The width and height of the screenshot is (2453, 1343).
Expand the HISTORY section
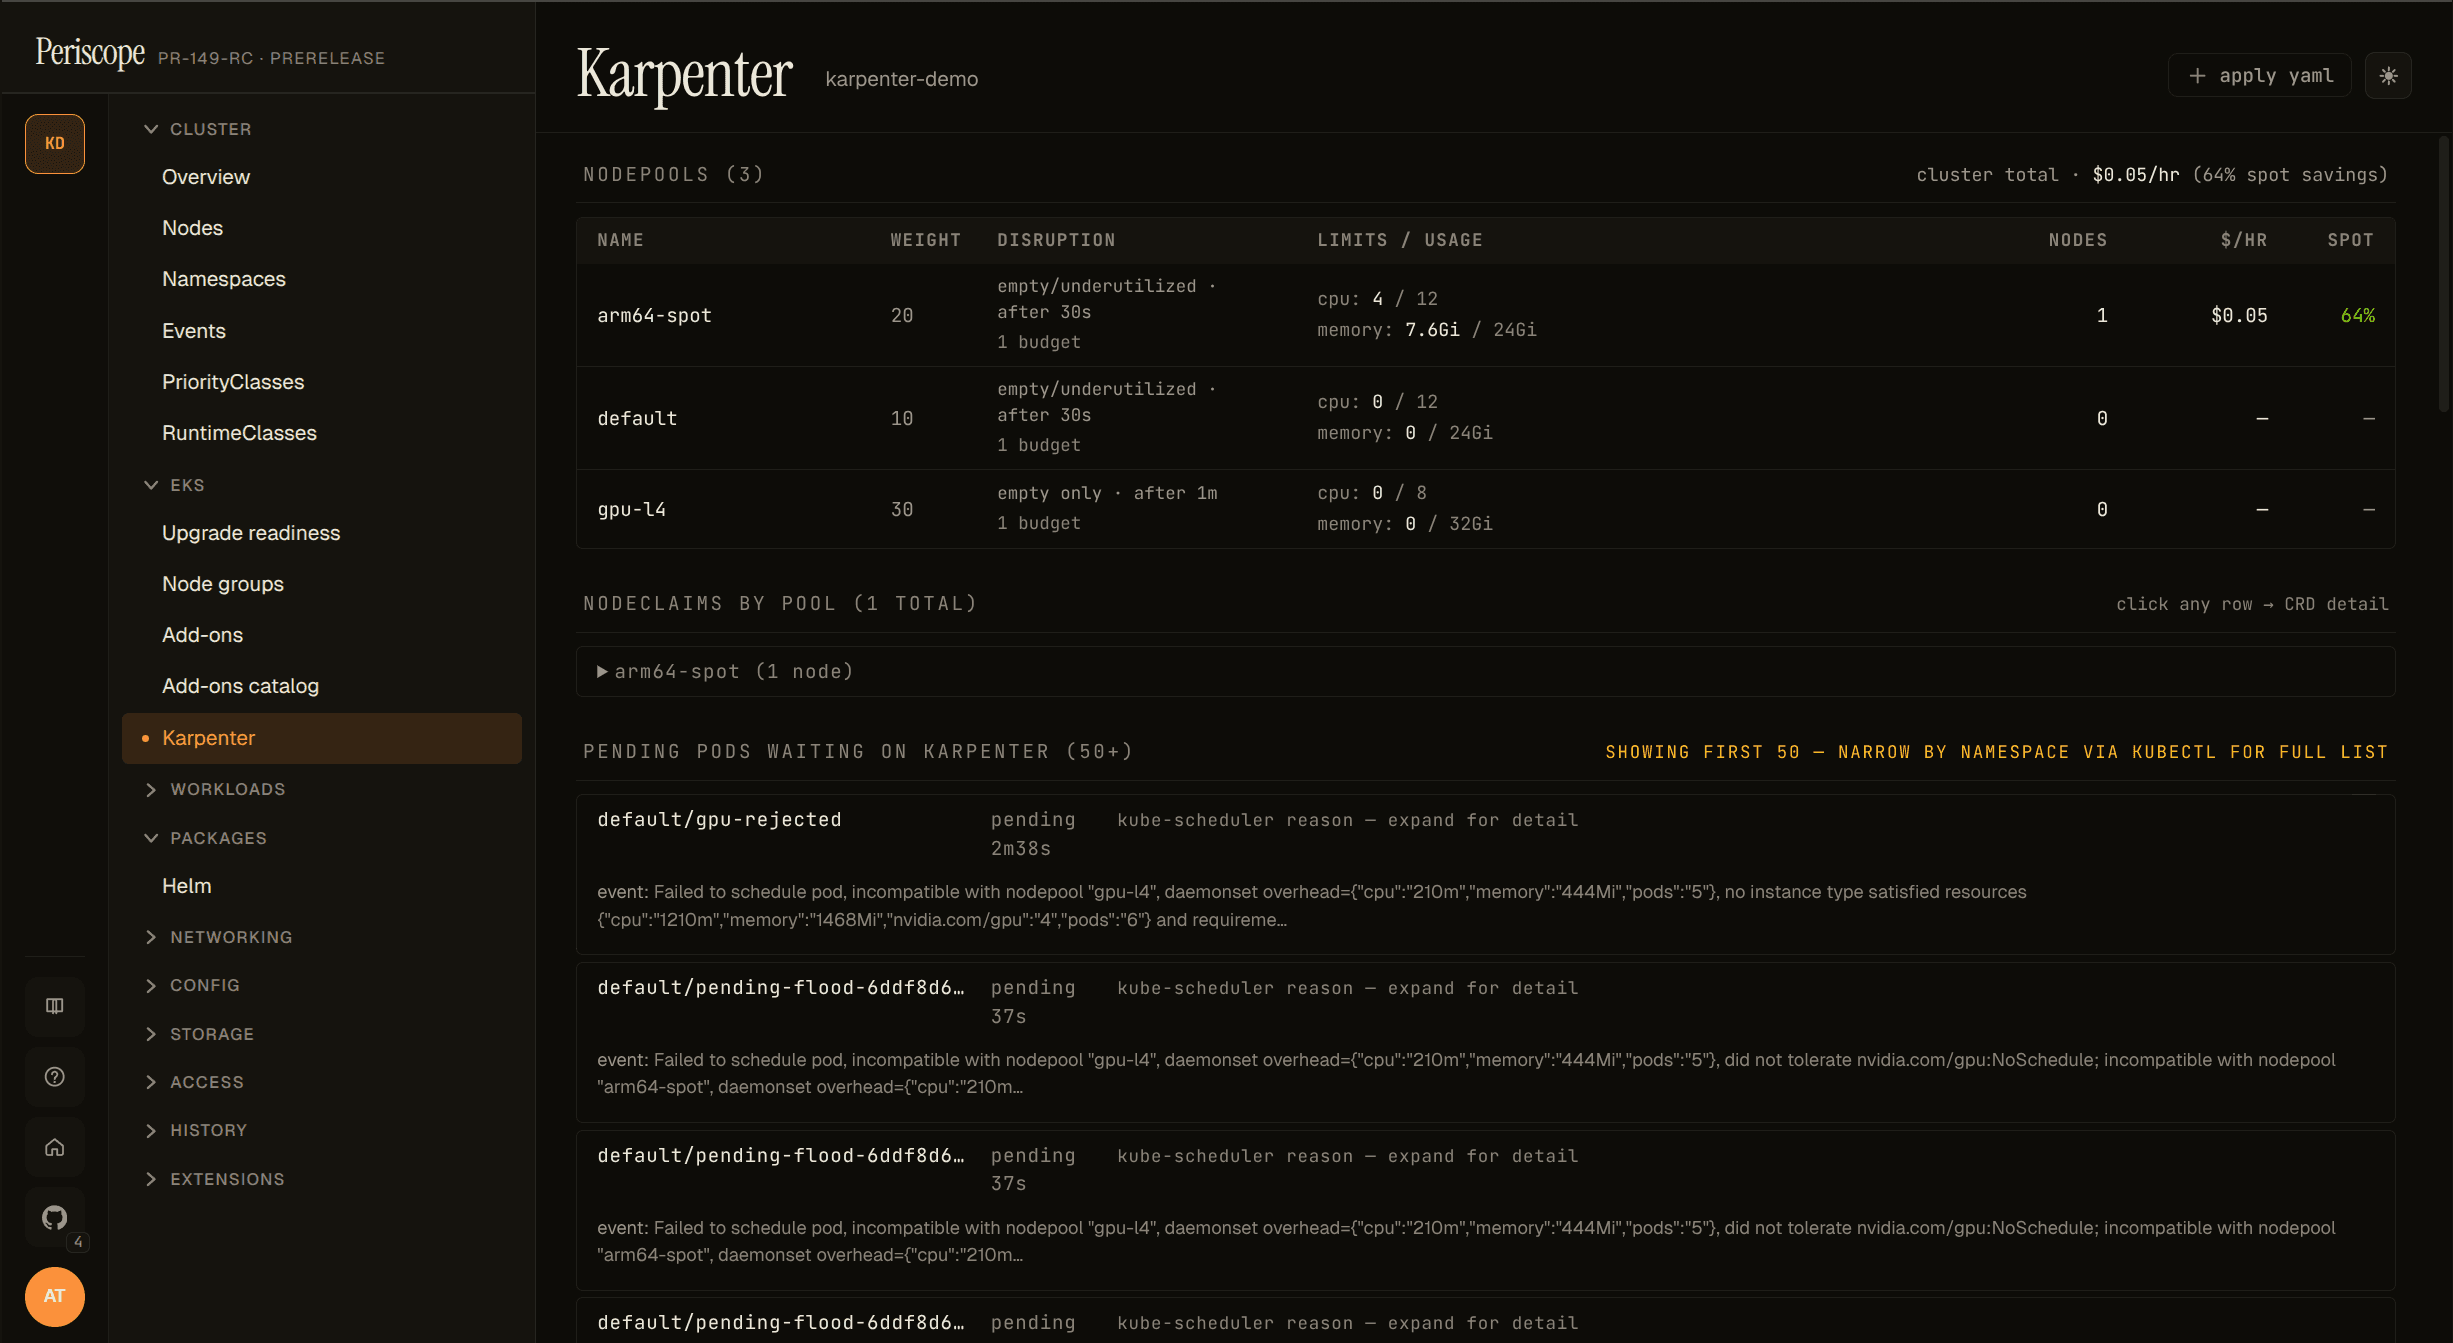tap(196, 1130)
